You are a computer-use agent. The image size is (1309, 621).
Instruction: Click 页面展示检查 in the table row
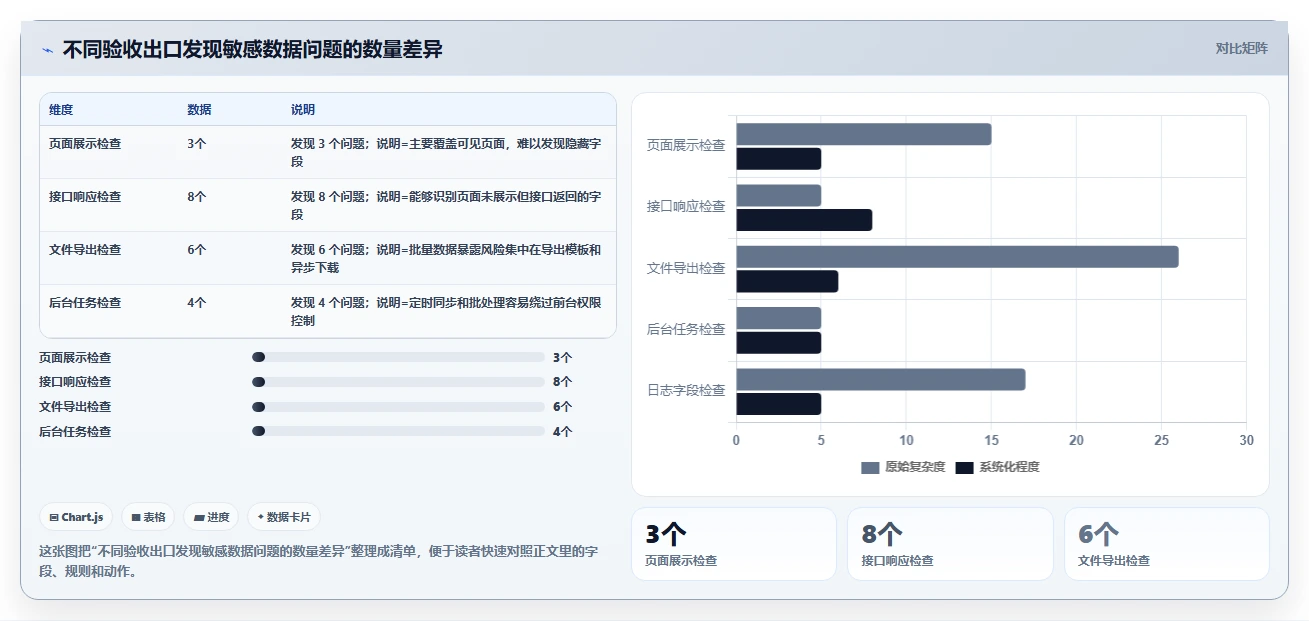click(x=85, y=143)
